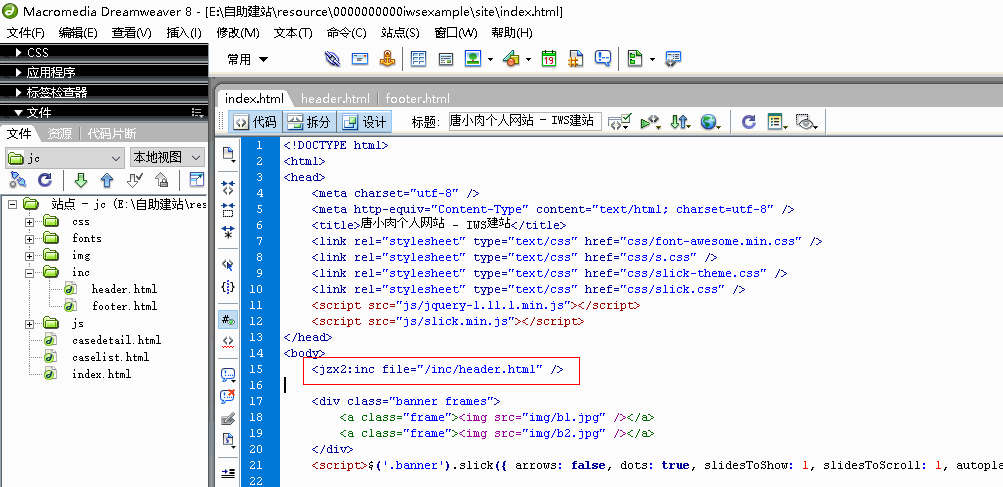Open Visual Aids eye menu
This screenshot has width=1003, height=487.
point(807,122)
